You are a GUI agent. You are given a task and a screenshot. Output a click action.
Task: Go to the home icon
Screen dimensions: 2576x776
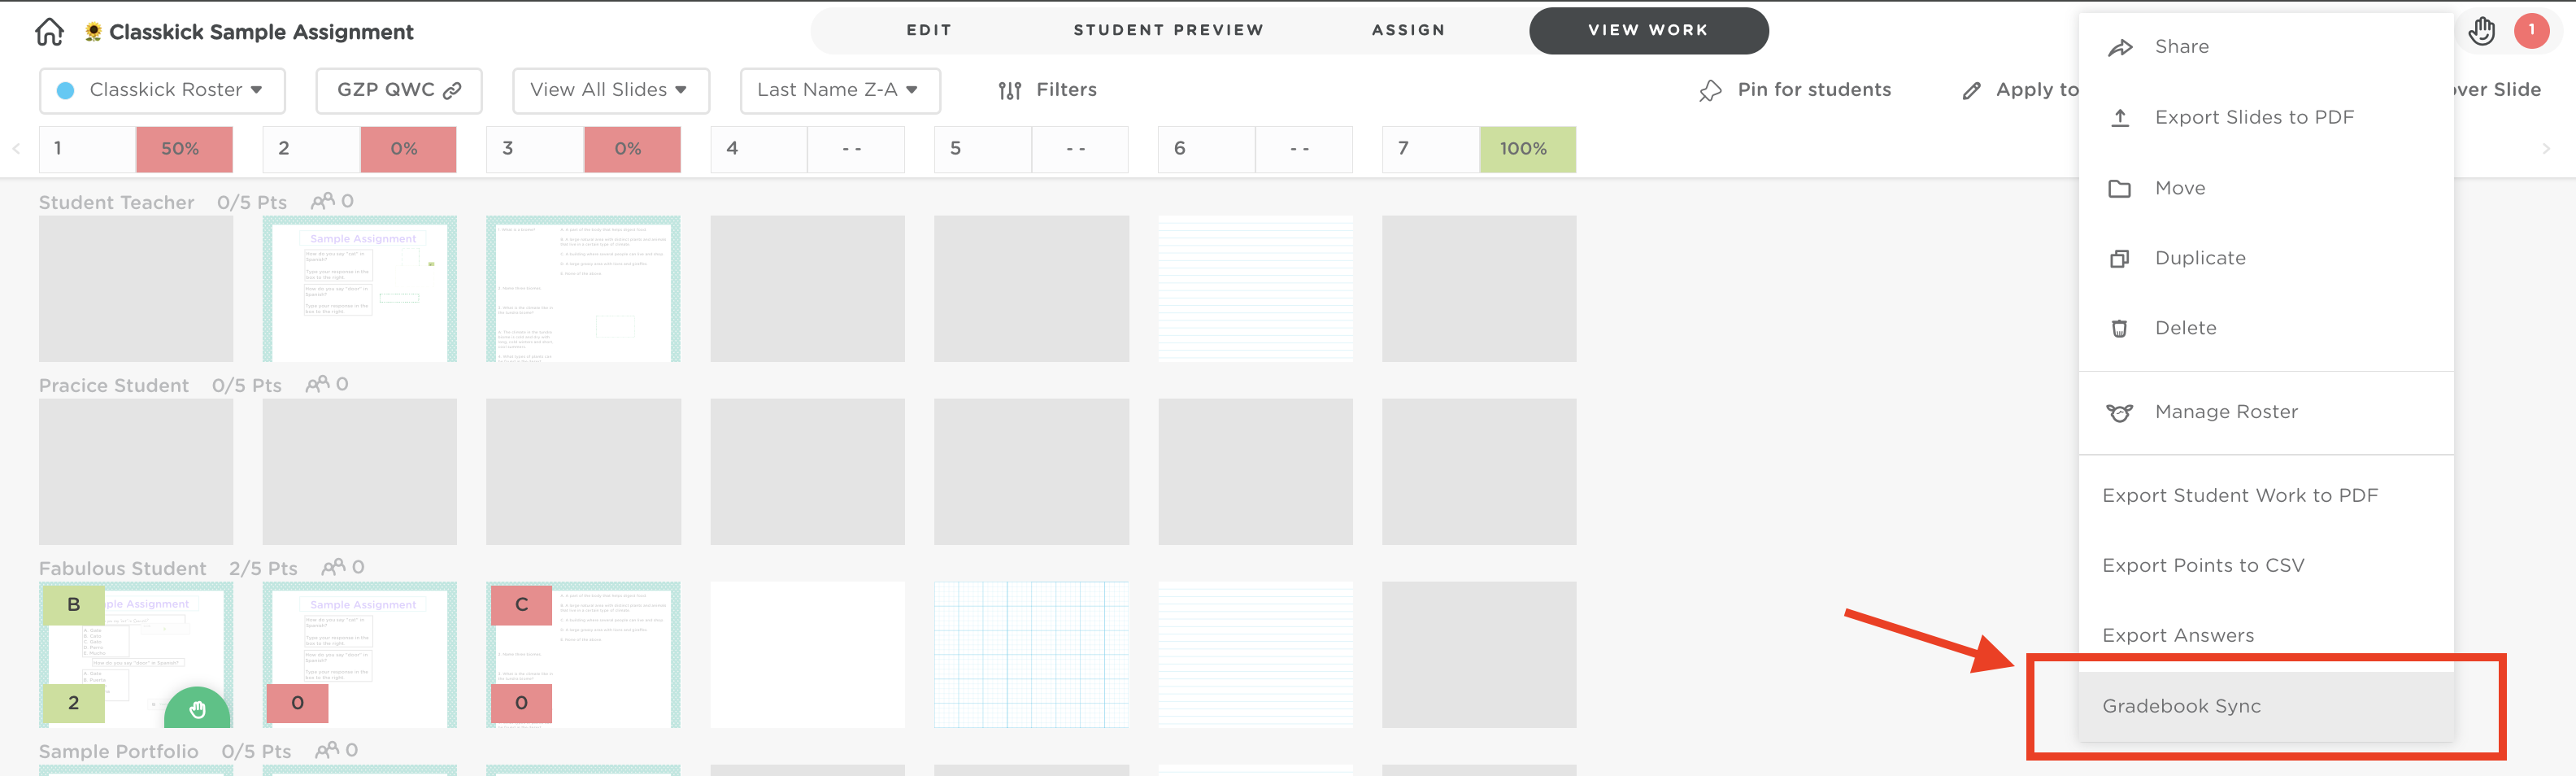click(x=49, y=32)
